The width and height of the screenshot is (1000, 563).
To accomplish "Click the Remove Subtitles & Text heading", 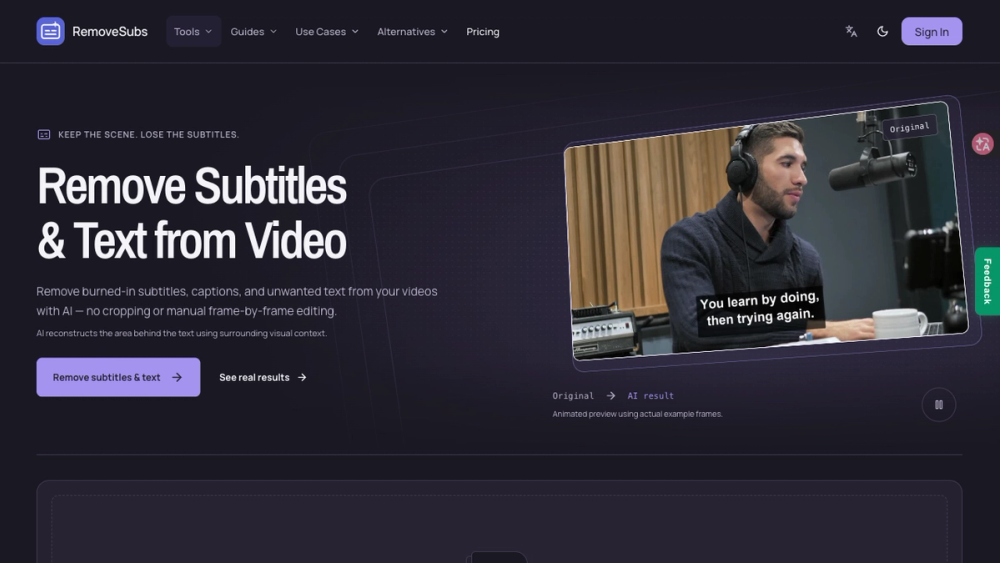I will pos(191,213).
